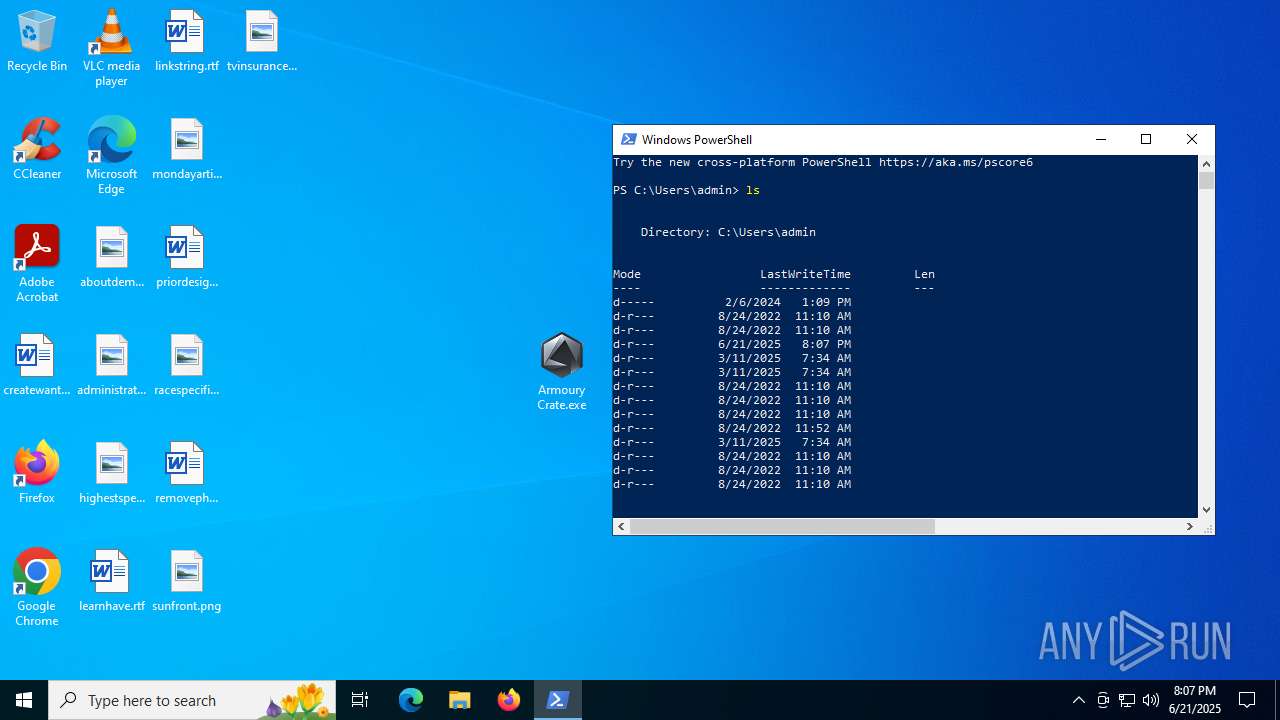Select the priordesig document icon
Viewport: 1280px width, 720px height.
tap(187, 258)
